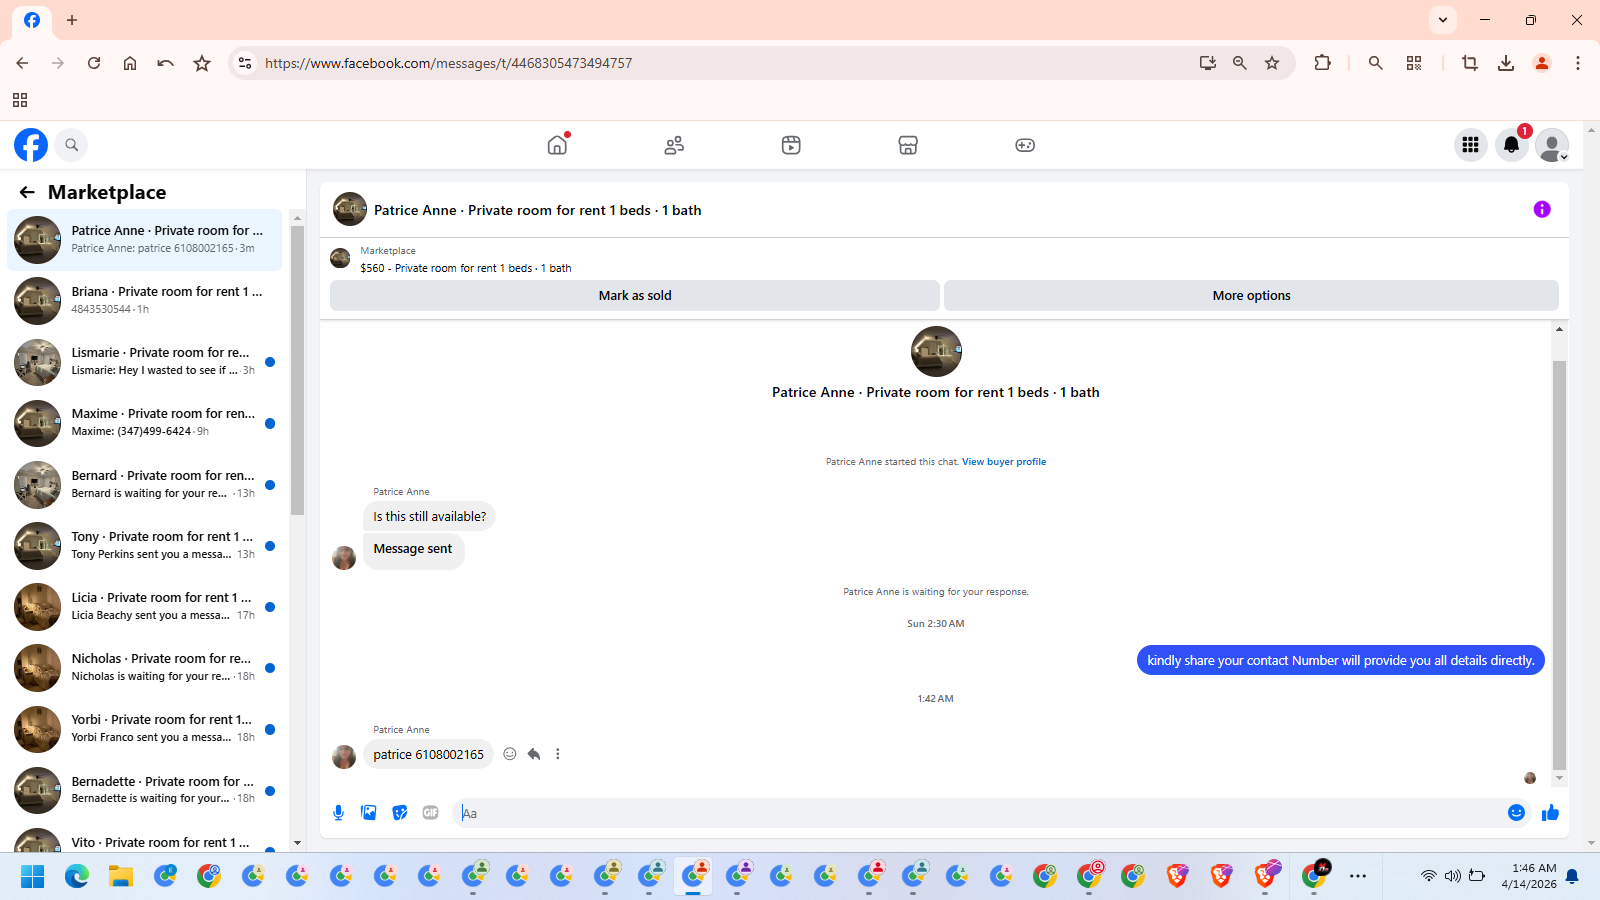The width and height of the screenshot is (1600, 900).
Task: Open the apps grid in bookmarks bar
Action: (20, 100)
